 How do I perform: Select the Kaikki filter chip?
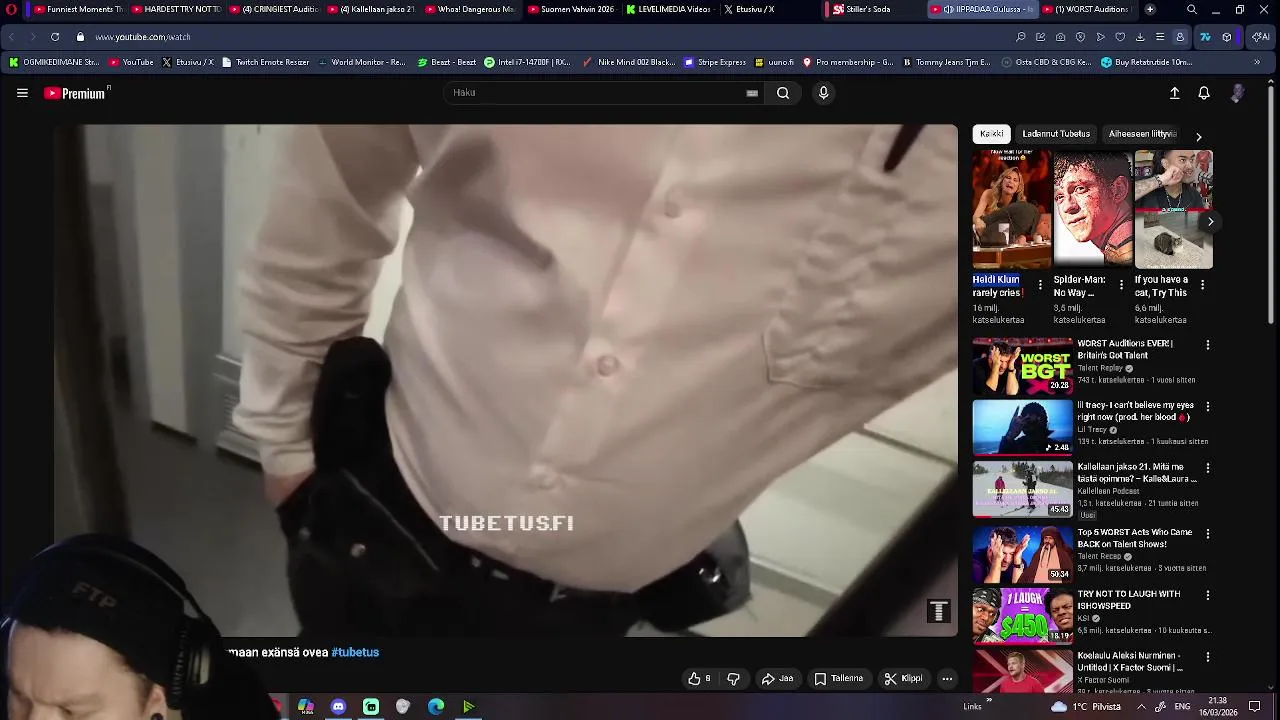coord(992,134)
